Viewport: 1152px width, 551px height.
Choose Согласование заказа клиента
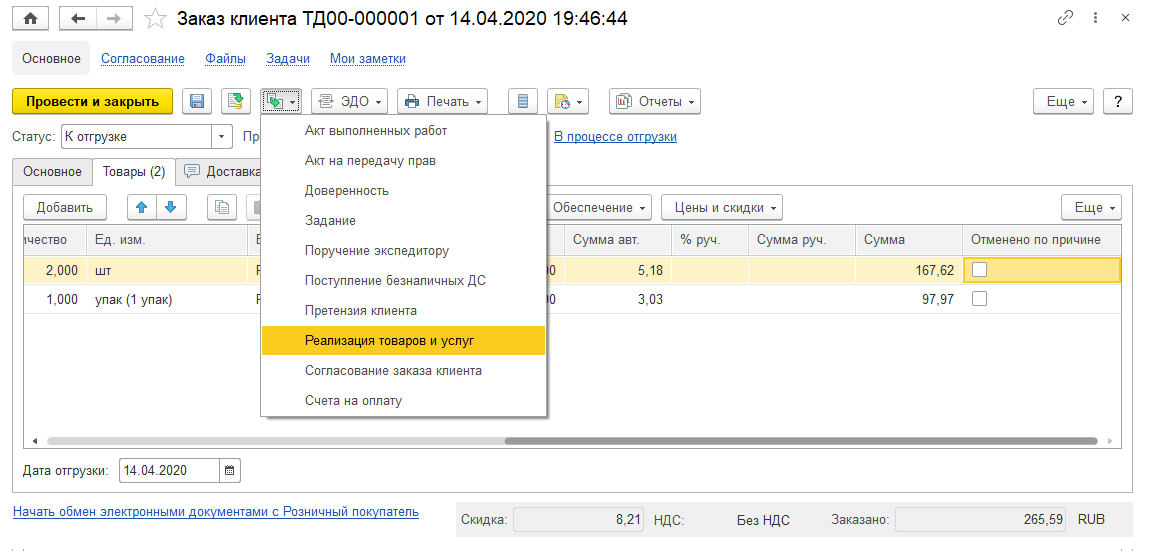pos(403,371)
